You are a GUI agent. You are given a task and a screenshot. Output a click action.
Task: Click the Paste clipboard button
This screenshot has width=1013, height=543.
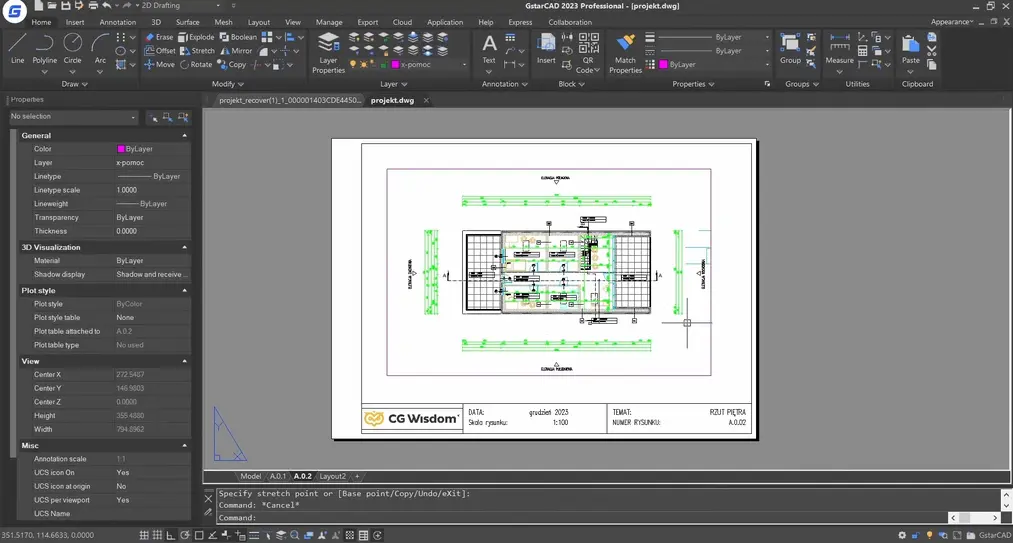pos(911,49)
